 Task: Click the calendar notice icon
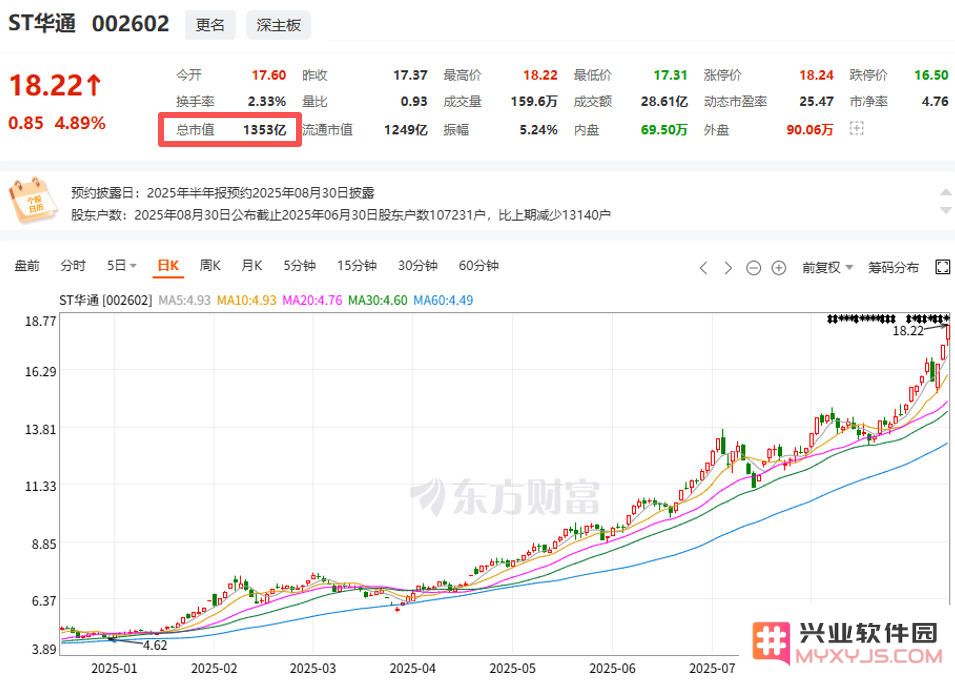[x=34, y=200]
